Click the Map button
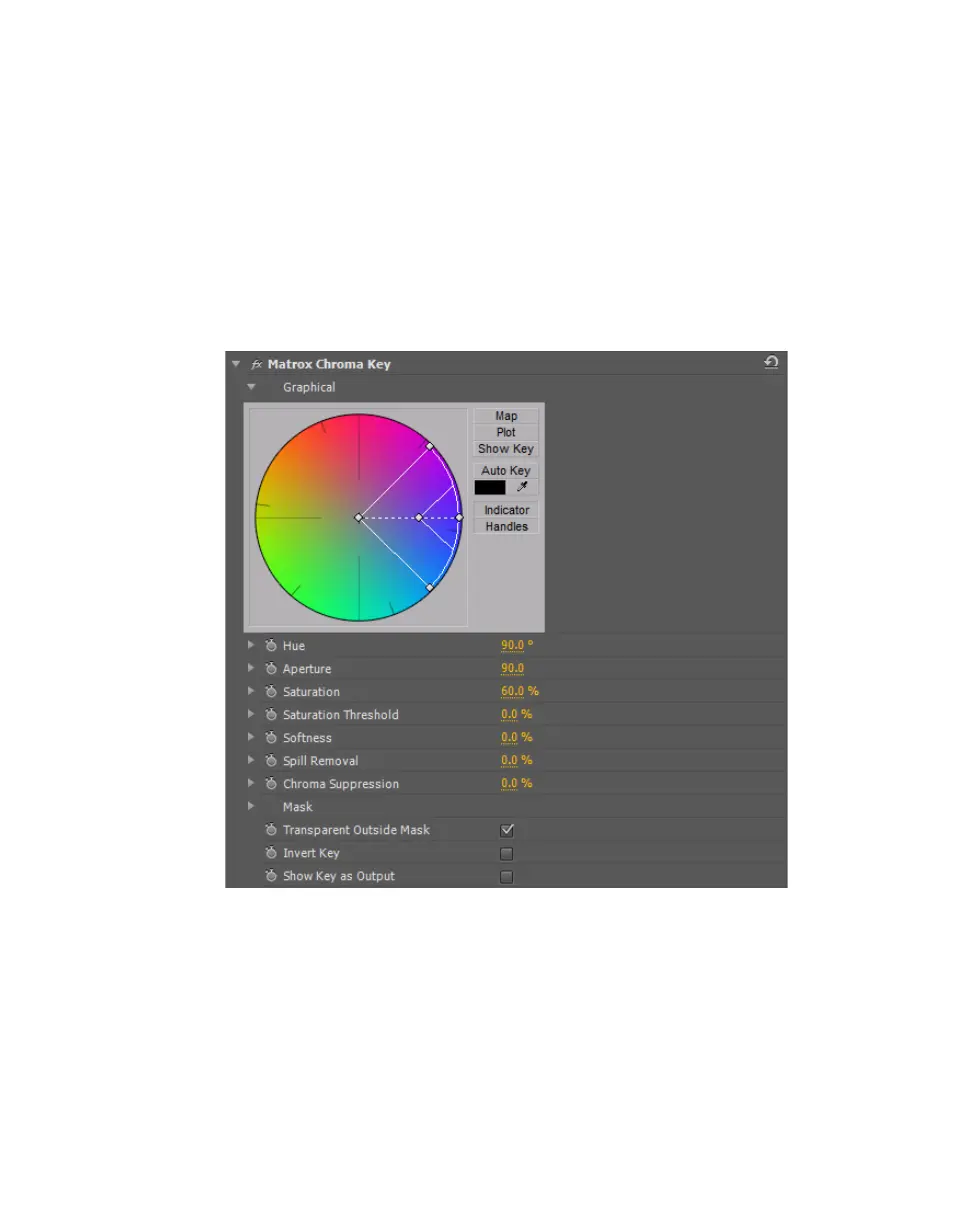Screen dimensions: 972x1224 (506, 416)
